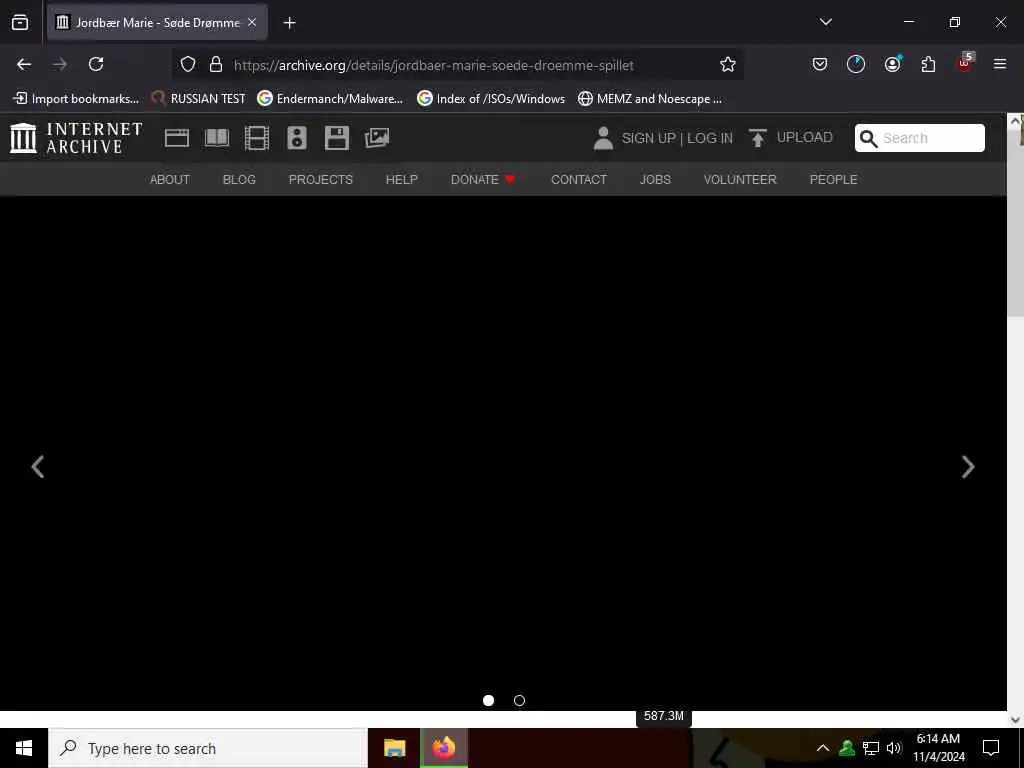Click the Internet Archive logo
This screenshot has width=1024, height=768.
(x=76, y=138)
